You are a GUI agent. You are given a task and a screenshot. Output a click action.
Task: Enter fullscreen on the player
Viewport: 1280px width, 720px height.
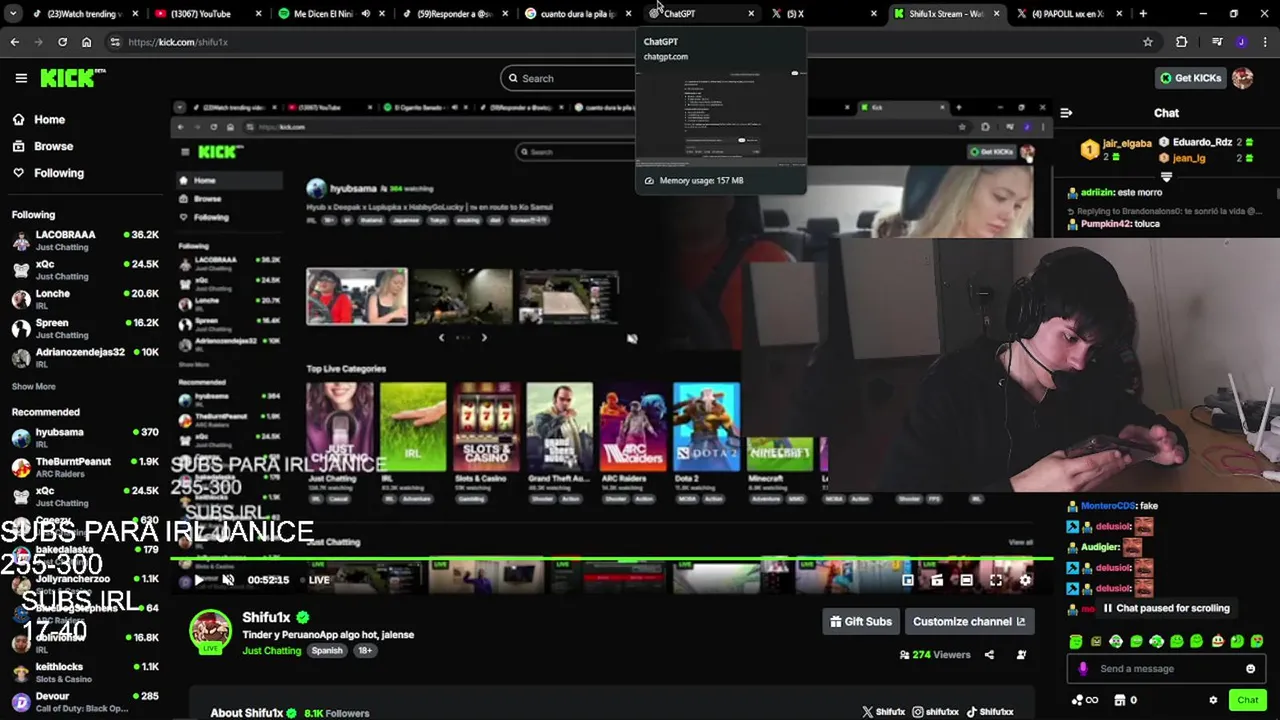(x=996, y=580)
